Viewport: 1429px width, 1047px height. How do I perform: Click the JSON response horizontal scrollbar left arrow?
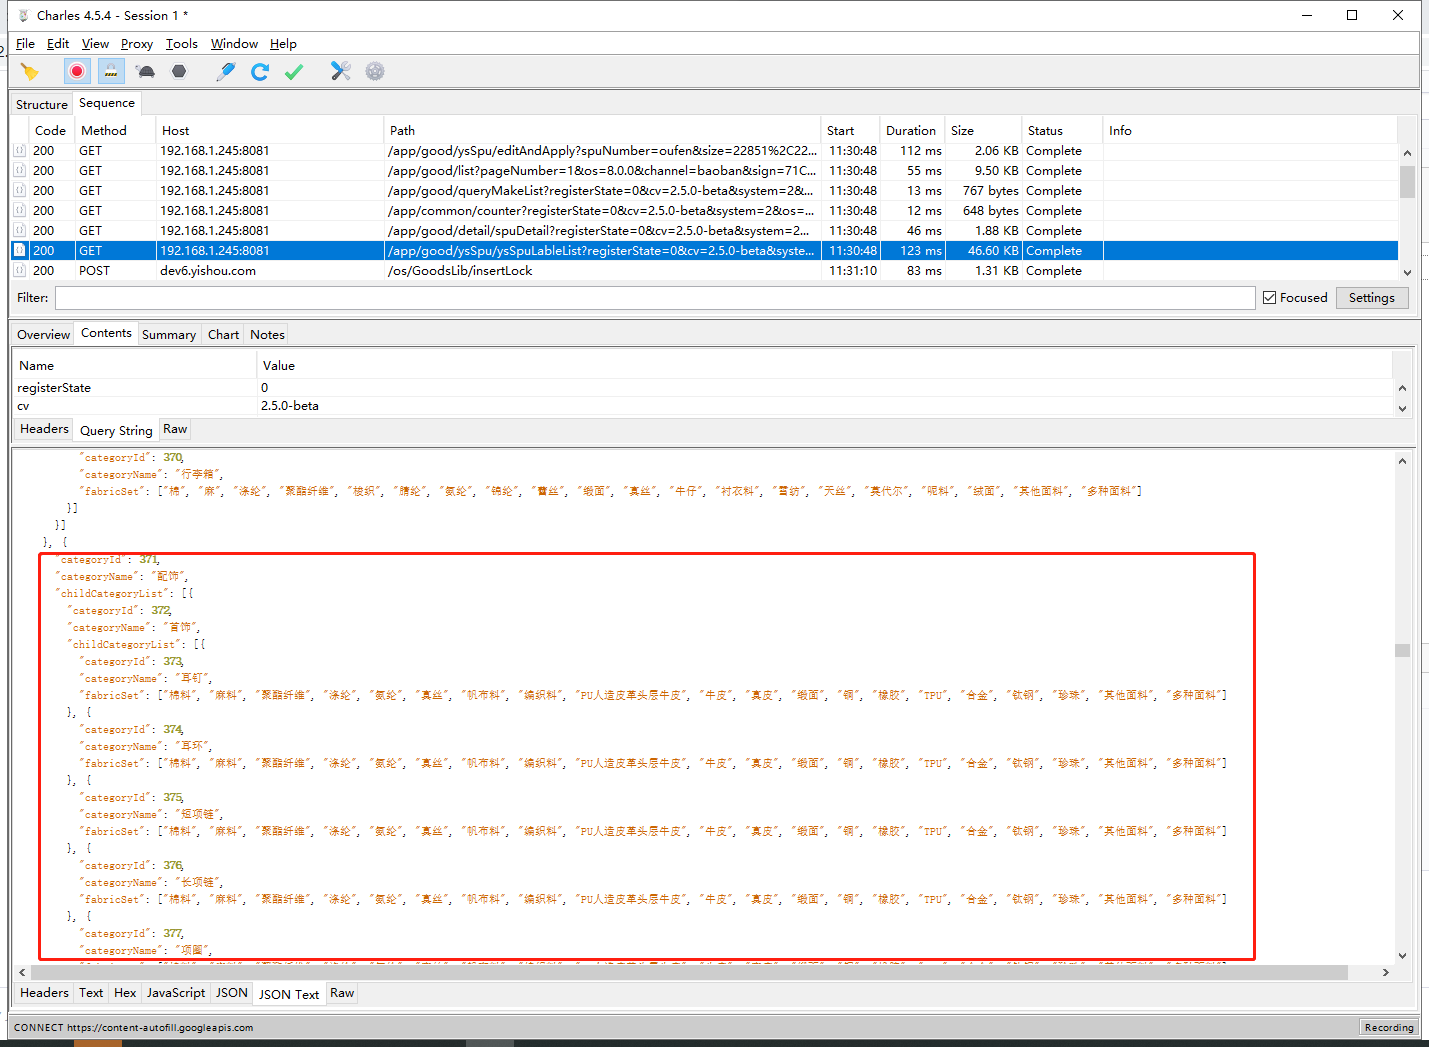click(22, 972)
